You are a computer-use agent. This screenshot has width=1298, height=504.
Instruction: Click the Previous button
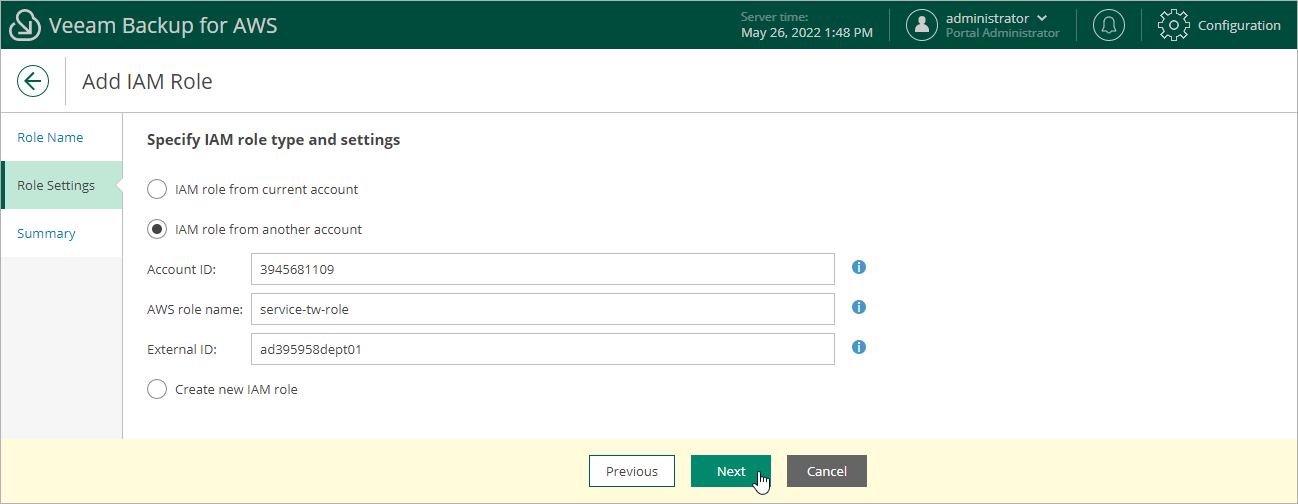click(632, 471)
